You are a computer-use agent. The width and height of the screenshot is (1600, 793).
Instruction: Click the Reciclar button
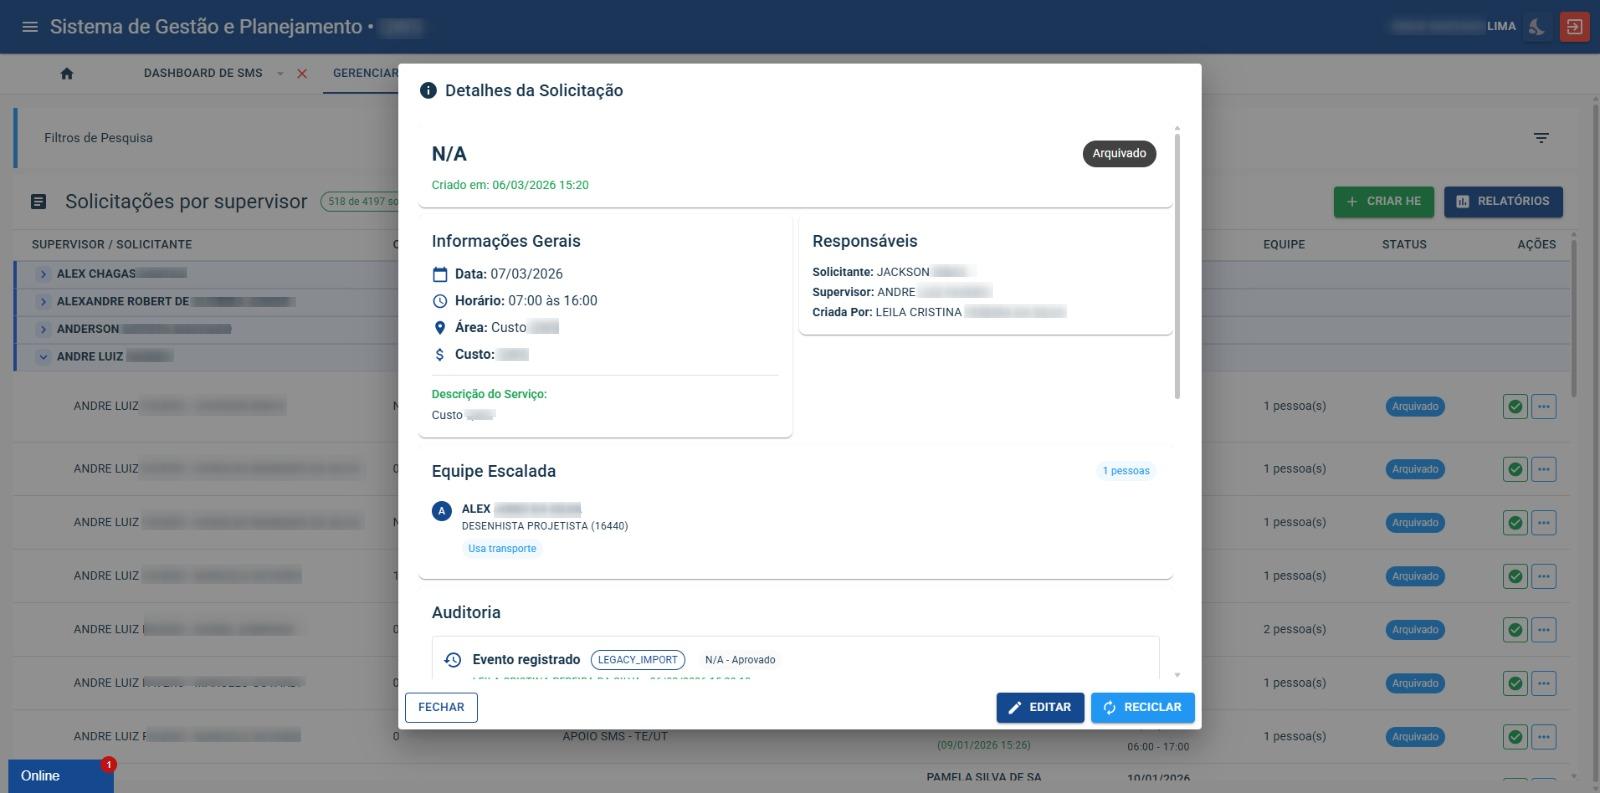coord(1142,707)
